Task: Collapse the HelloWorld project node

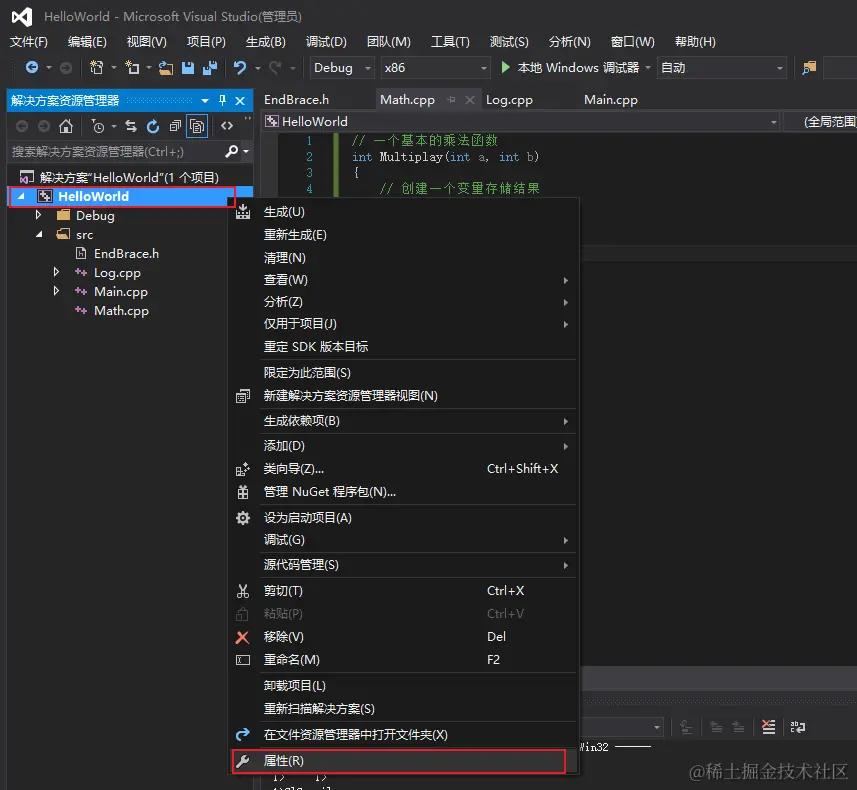Action: tap(21, 196)
